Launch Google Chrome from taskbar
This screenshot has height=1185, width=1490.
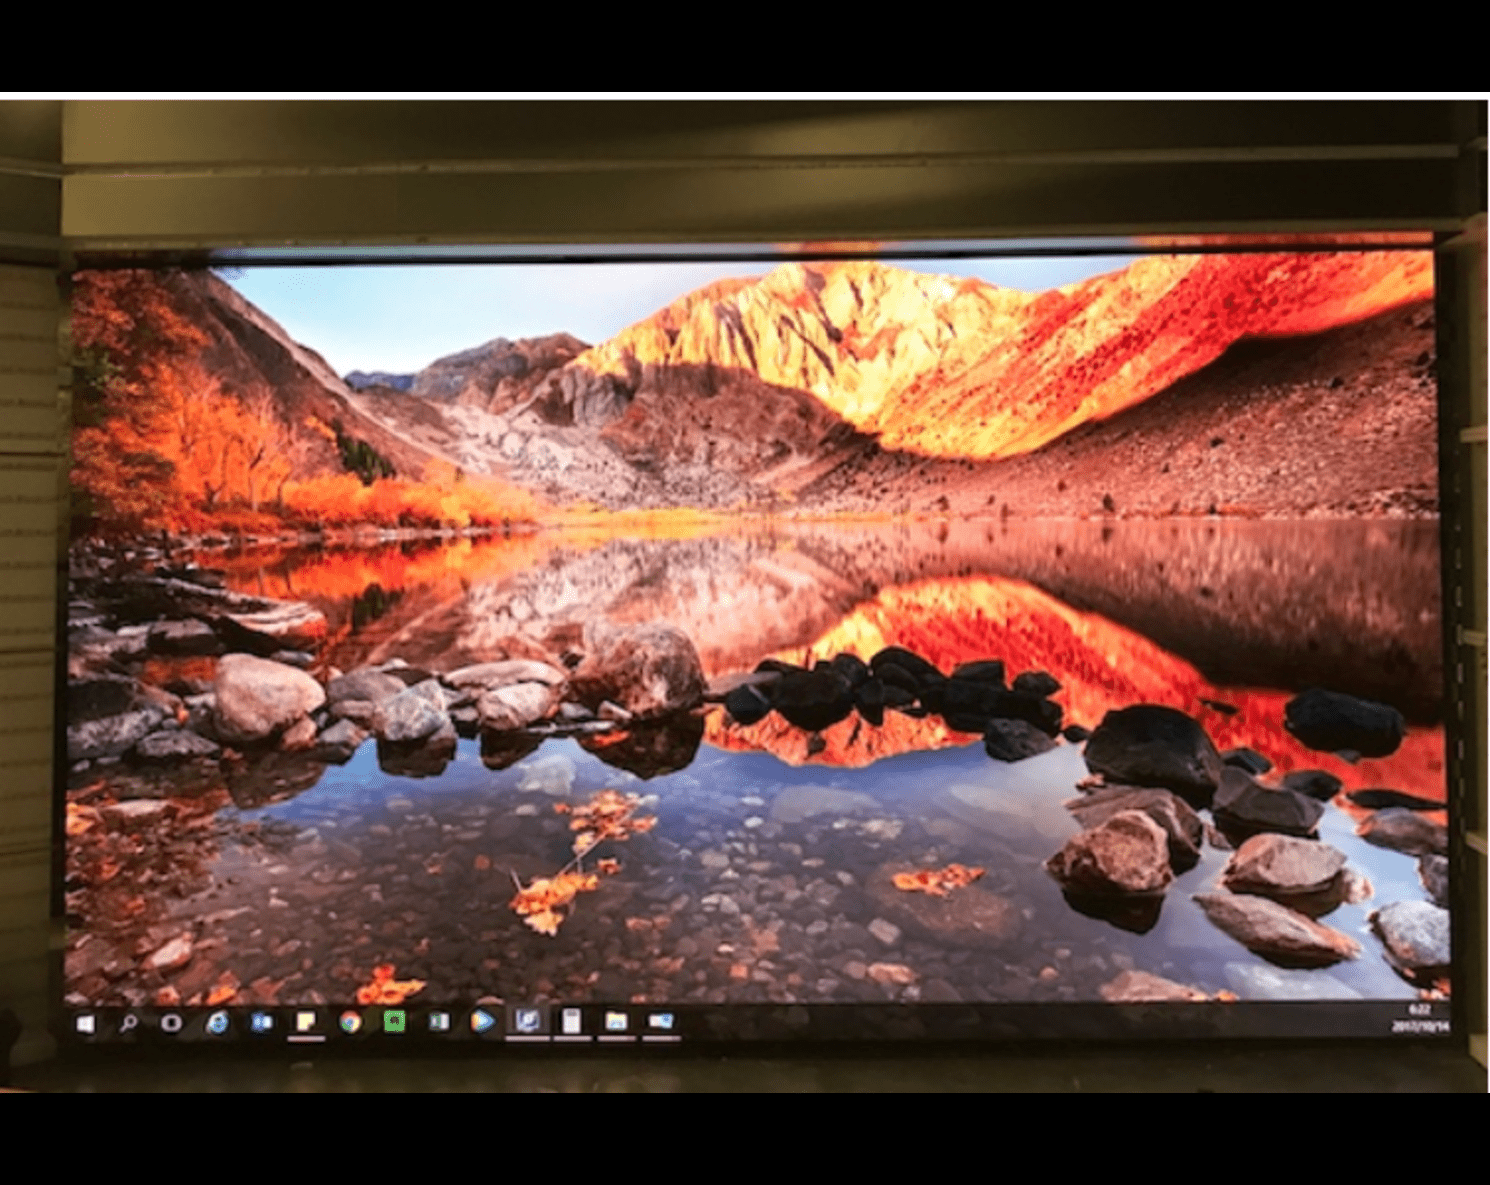[x=350, y=1022]
